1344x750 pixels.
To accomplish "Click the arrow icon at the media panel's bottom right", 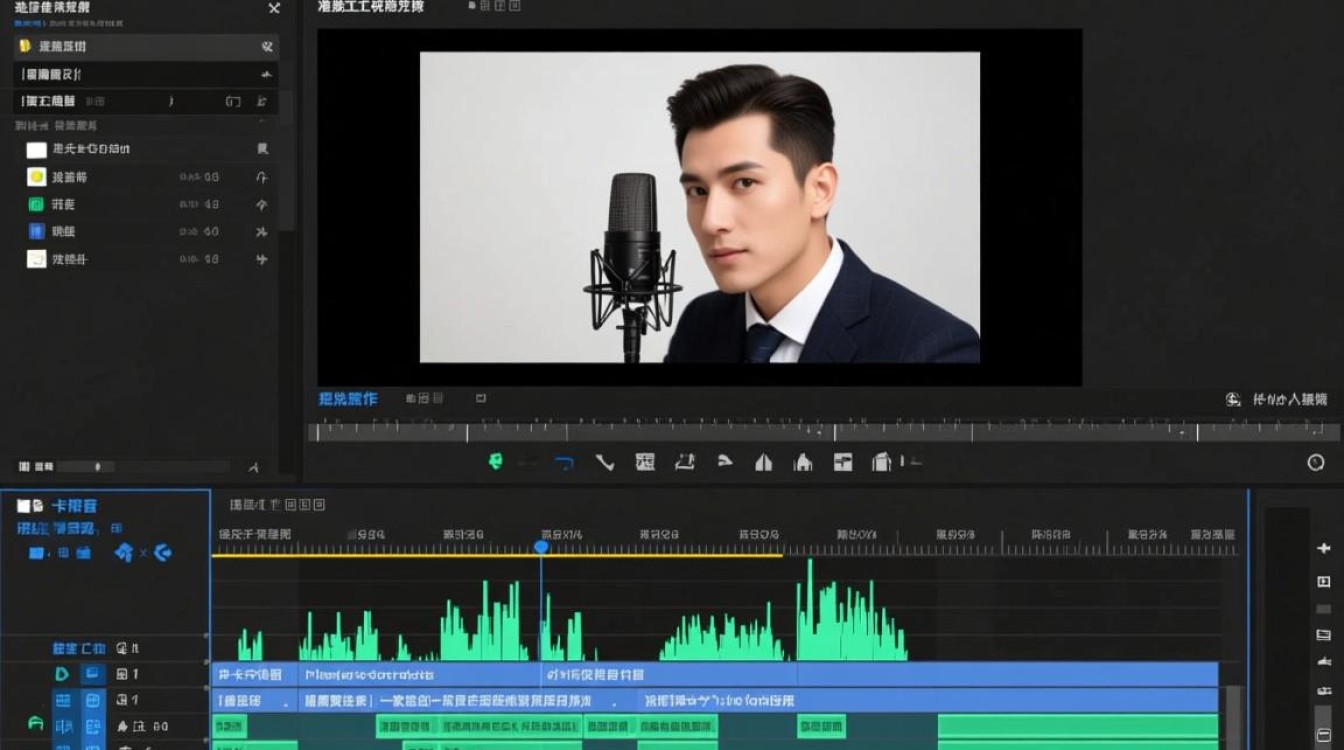I will pyautogui.click(x=254, y=466).
